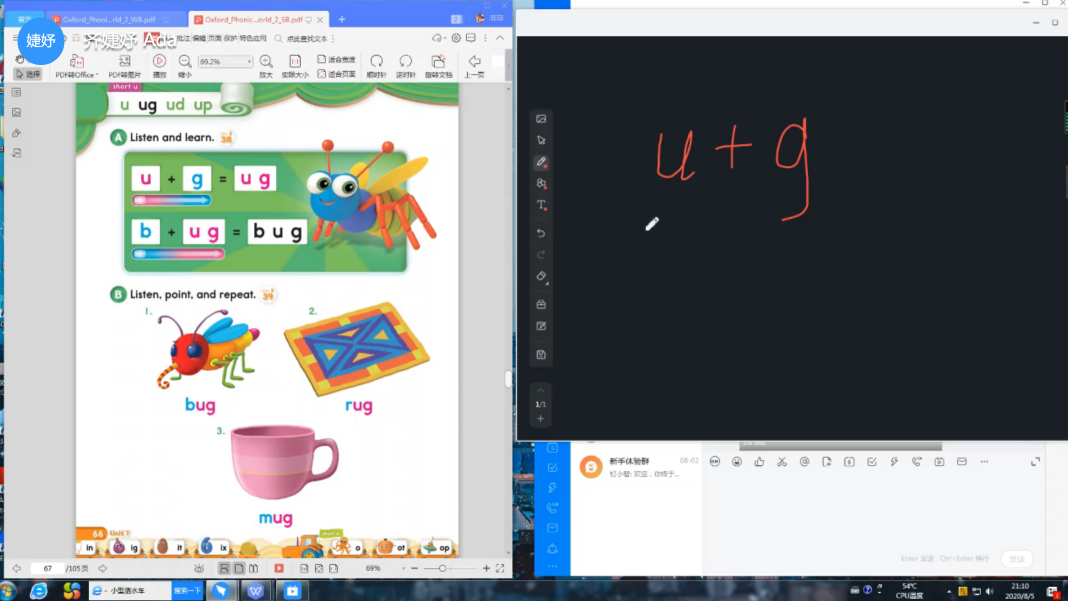The image size is (1068, 601).
Task: Toggle fit width option in PDF toolbar
Action: pyautogui.click(x=336, y=60)
